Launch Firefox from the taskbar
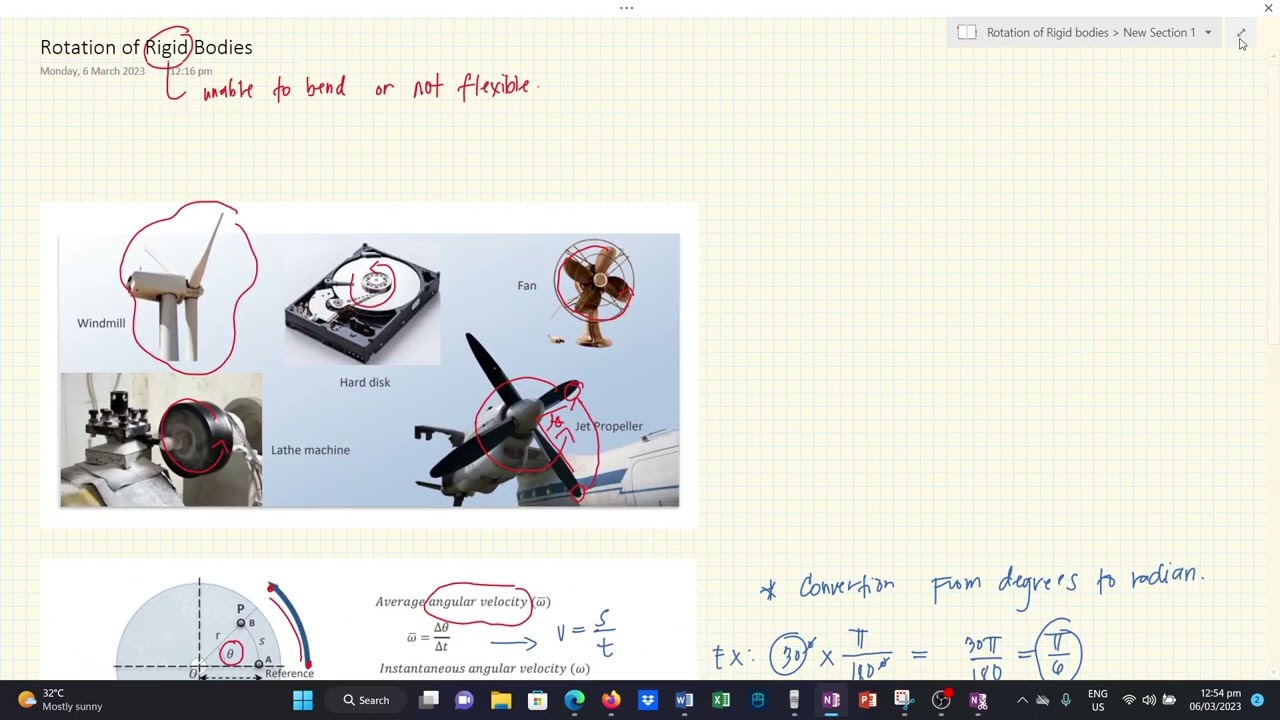 611,700
